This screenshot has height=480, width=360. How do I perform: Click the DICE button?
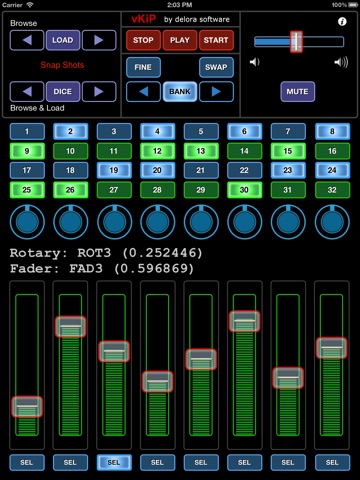point(63,91)
